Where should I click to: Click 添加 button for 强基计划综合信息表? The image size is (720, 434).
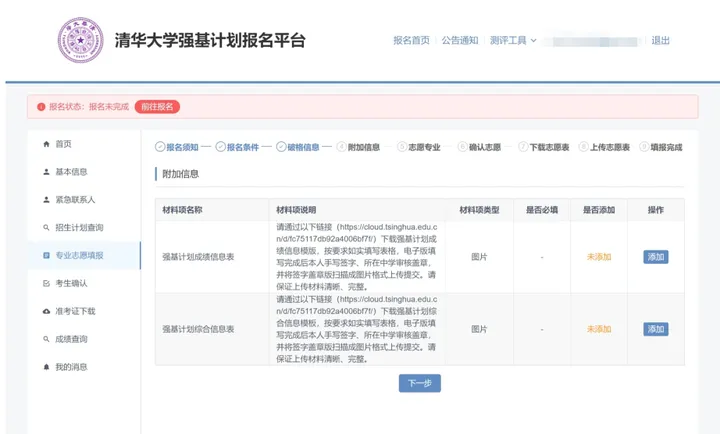pos(656,329)
